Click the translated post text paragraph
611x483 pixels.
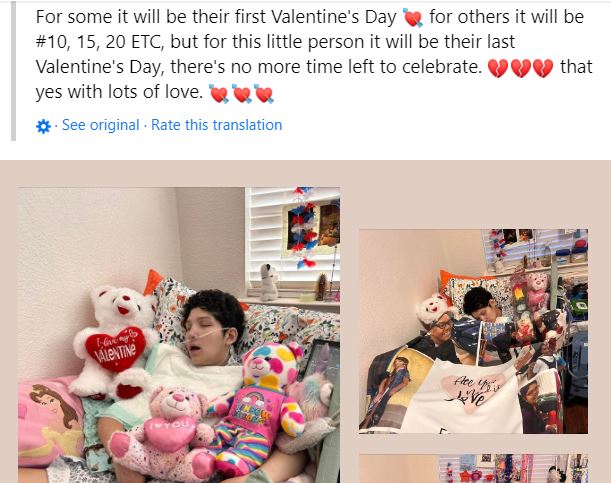pyautogui.click(x=314, y=54)
